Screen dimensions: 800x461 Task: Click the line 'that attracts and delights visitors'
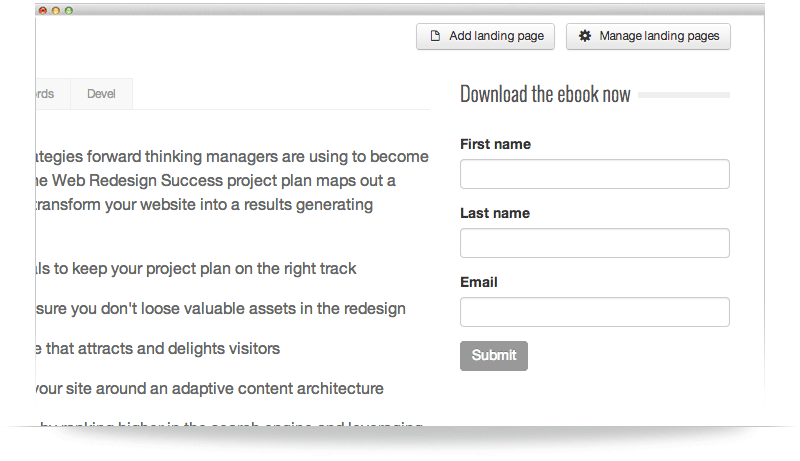coord(163,349)
